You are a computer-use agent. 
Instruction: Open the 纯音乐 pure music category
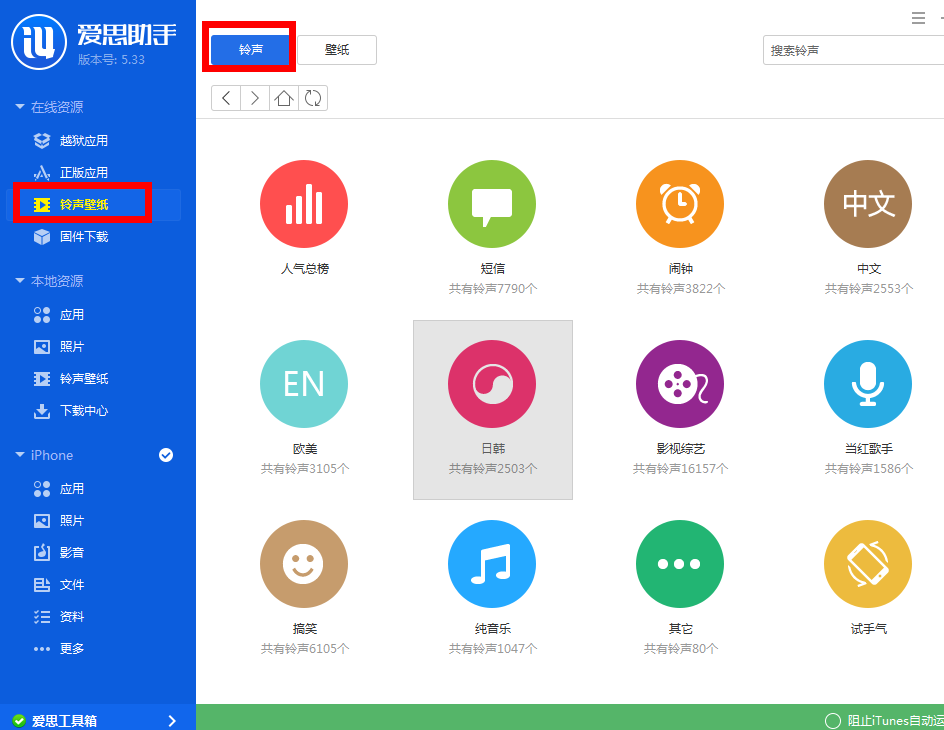click(492, 563)
